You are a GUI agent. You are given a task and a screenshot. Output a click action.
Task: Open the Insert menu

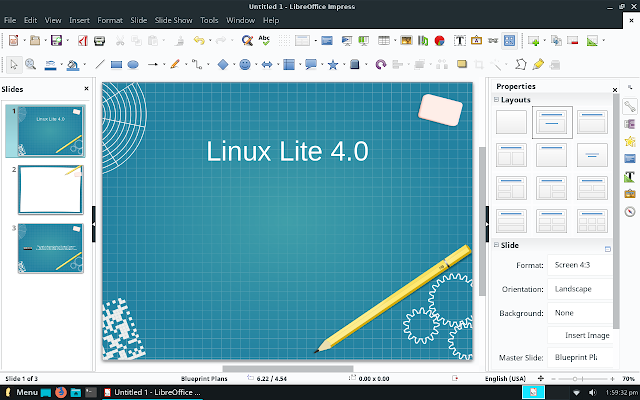(79, 20)
